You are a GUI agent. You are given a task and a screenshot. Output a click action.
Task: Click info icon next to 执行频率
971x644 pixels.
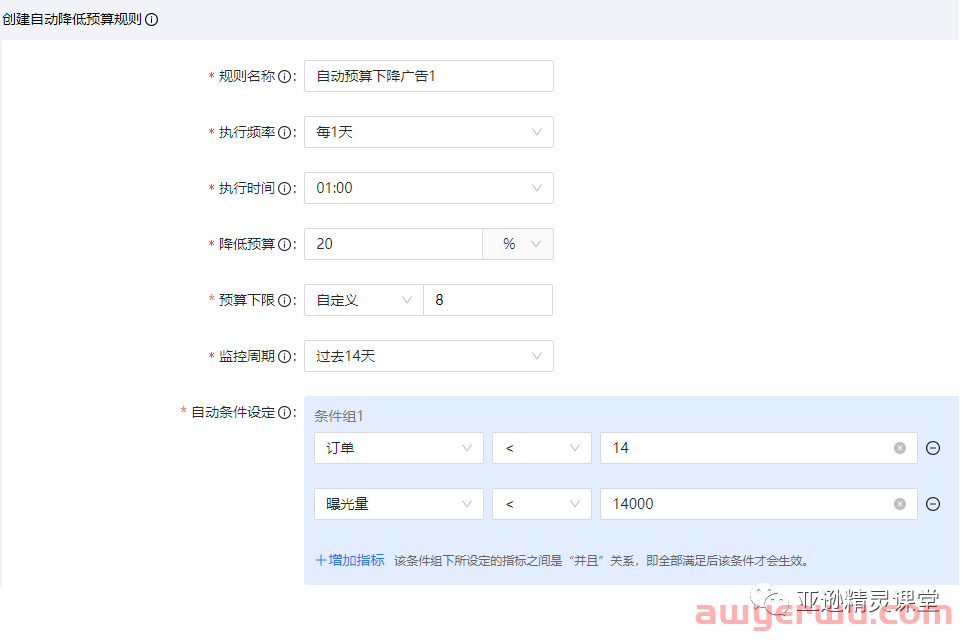click(284, 133)
